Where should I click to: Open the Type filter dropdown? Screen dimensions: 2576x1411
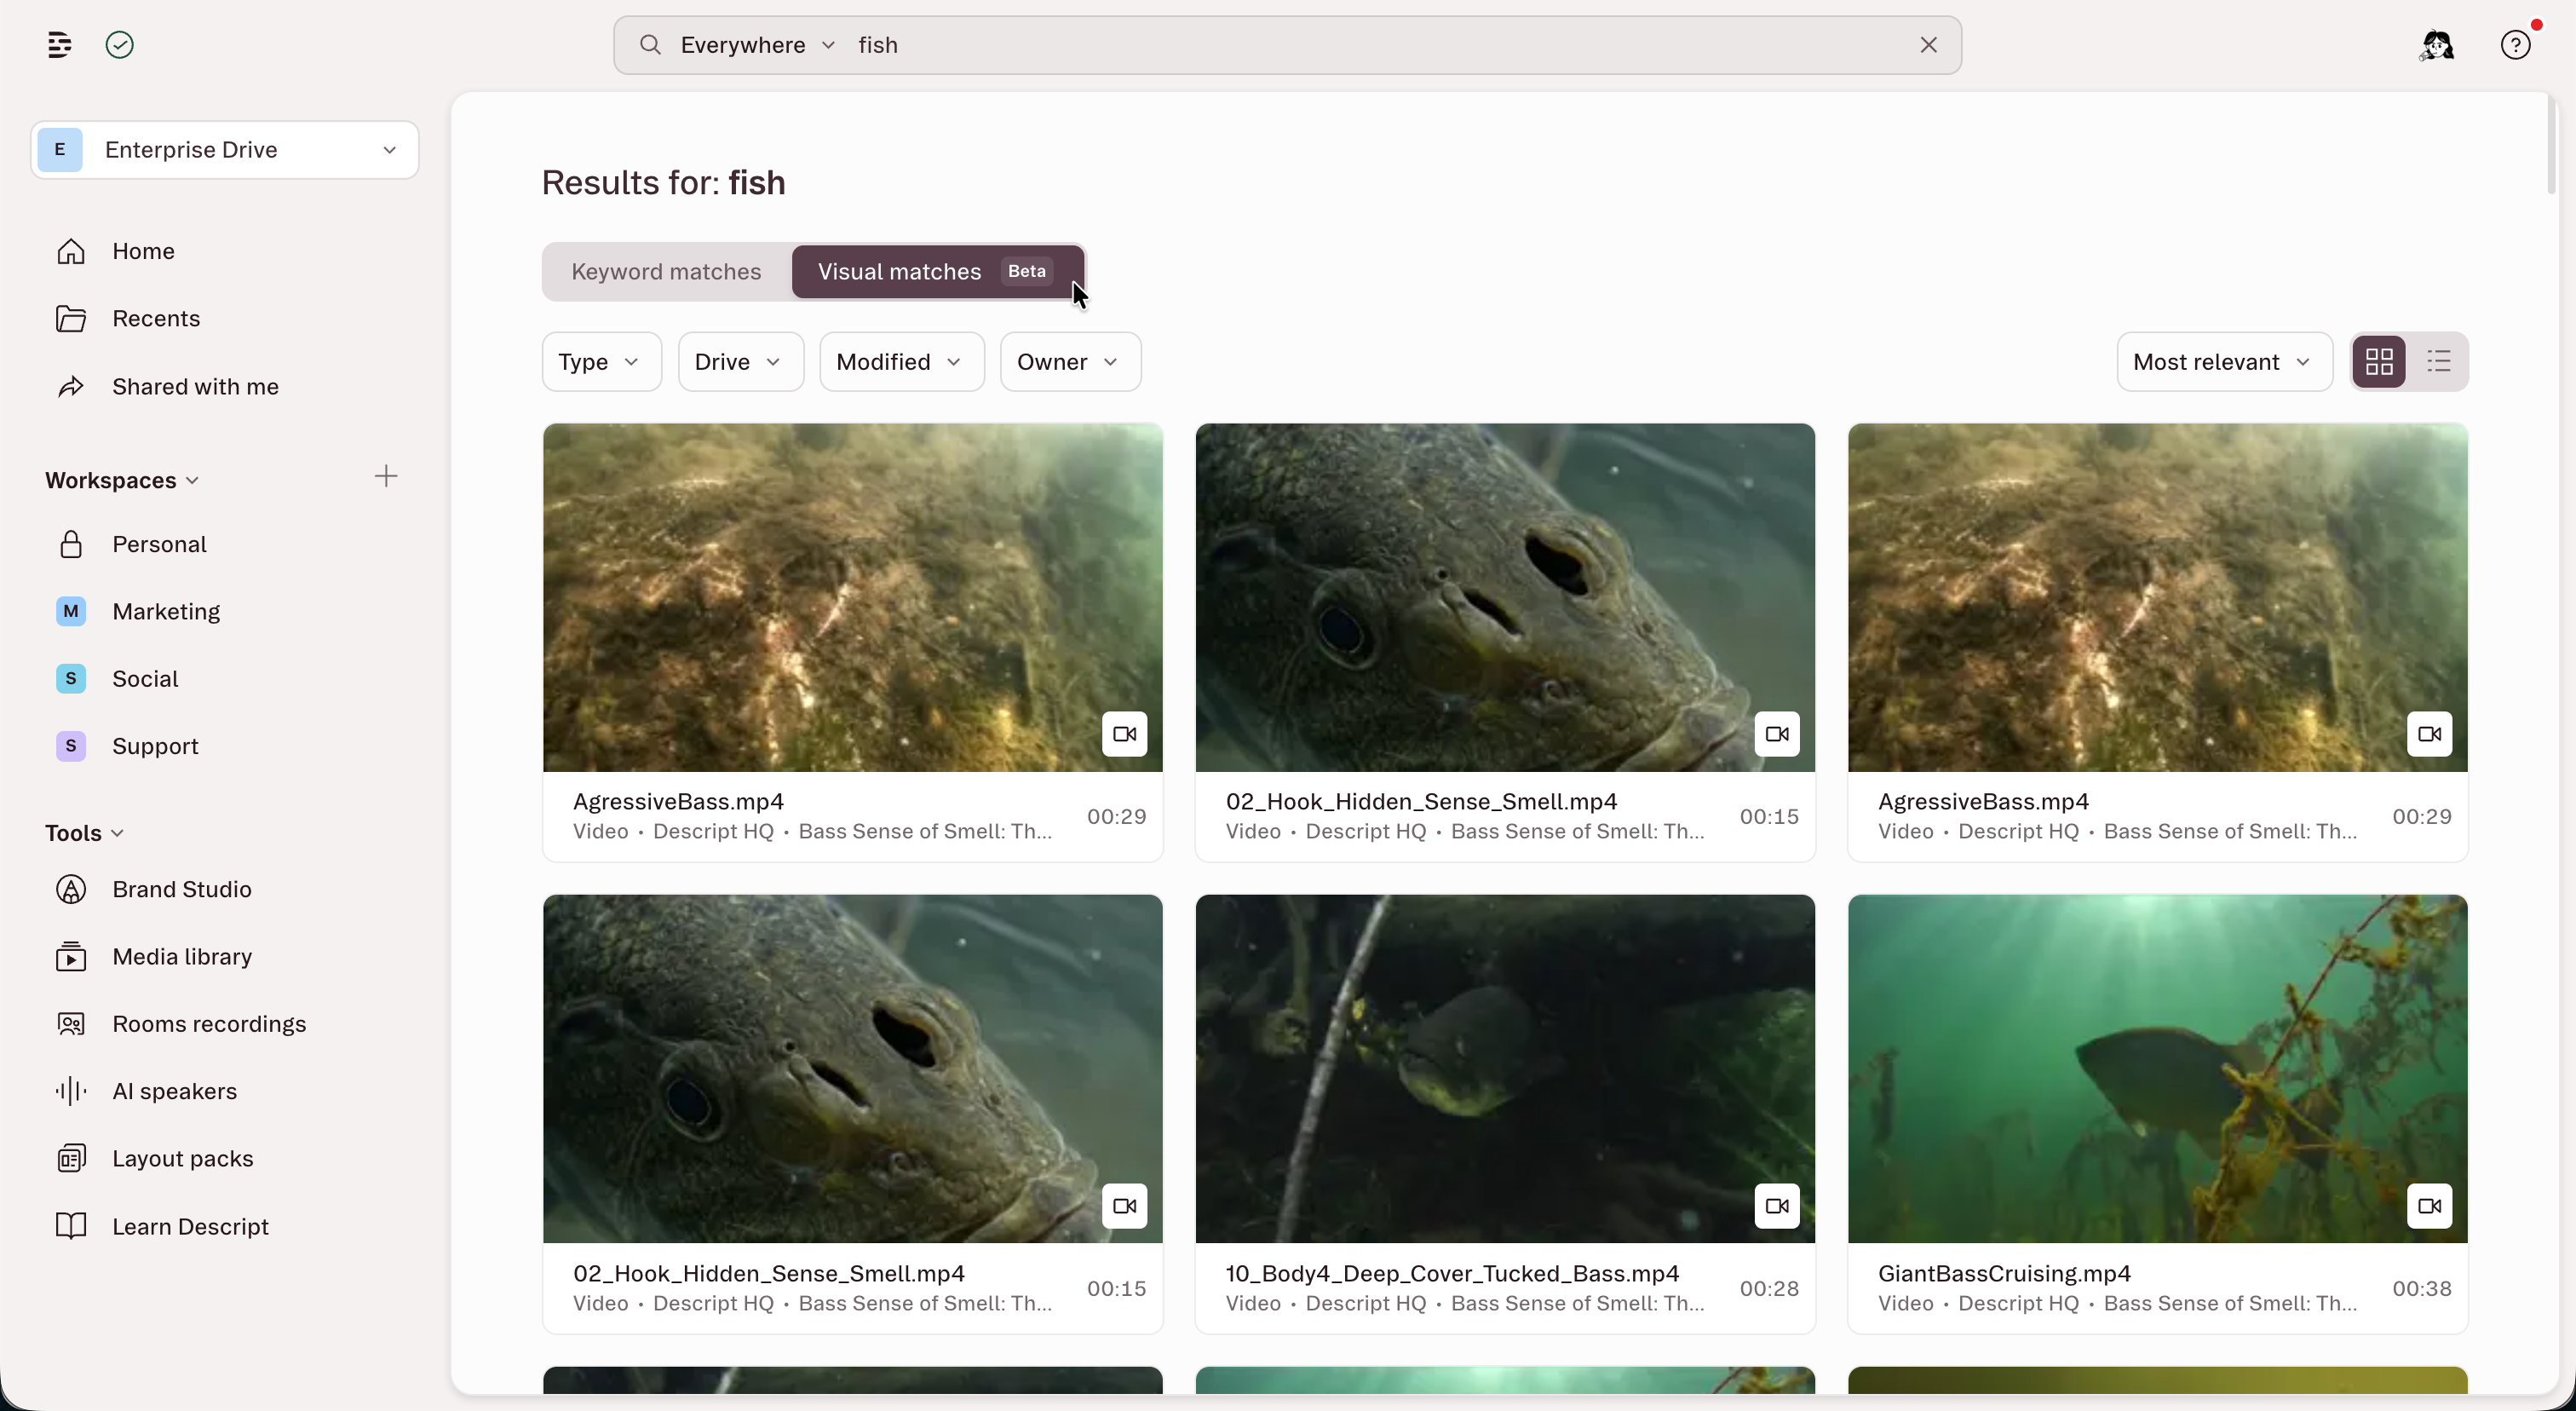[x=601, y=362]
